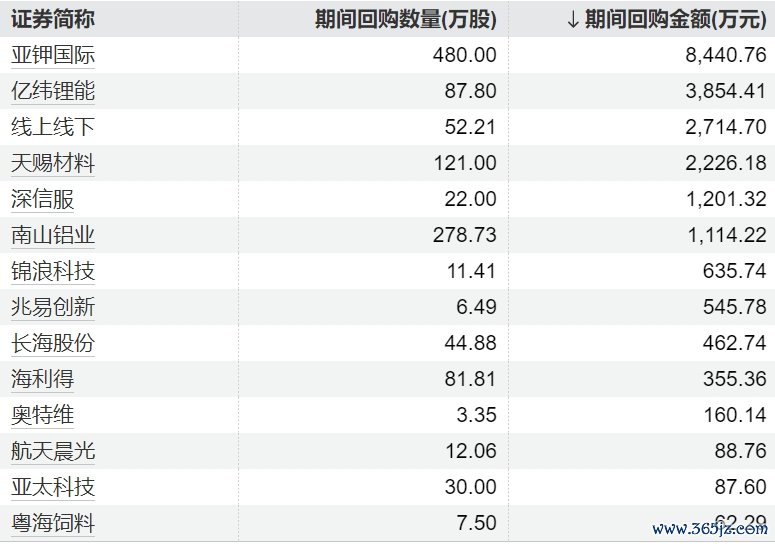The width and height of the screenshot is (775, 544).
Task: Select the 3.35 quantity cell
Action: [x=373, y=416]
